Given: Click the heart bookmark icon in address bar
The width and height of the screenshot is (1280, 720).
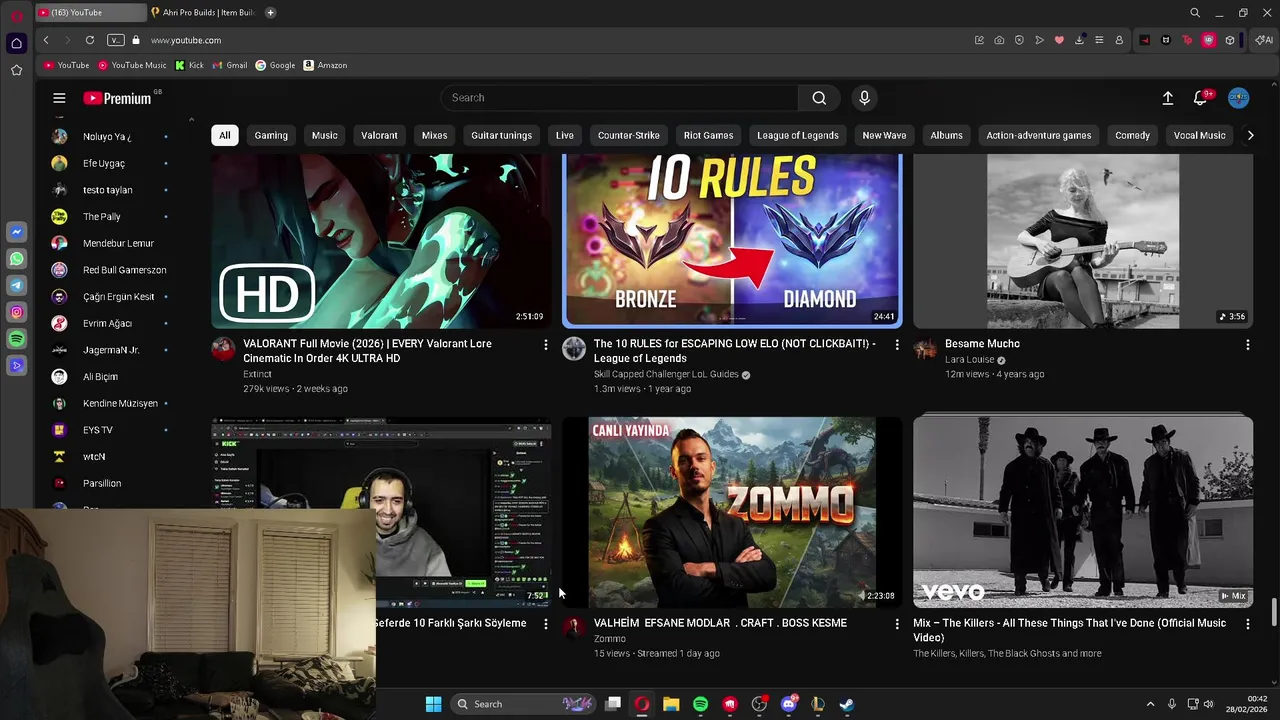Looking at the screenshot, I should click(1059, 40).
